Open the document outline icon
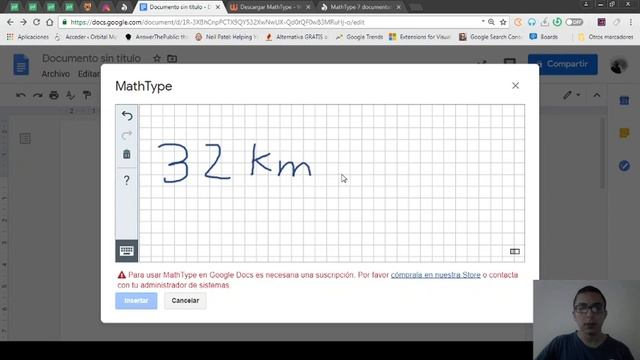The height and width of the screenshot is (360, 640). pos(25,138)
